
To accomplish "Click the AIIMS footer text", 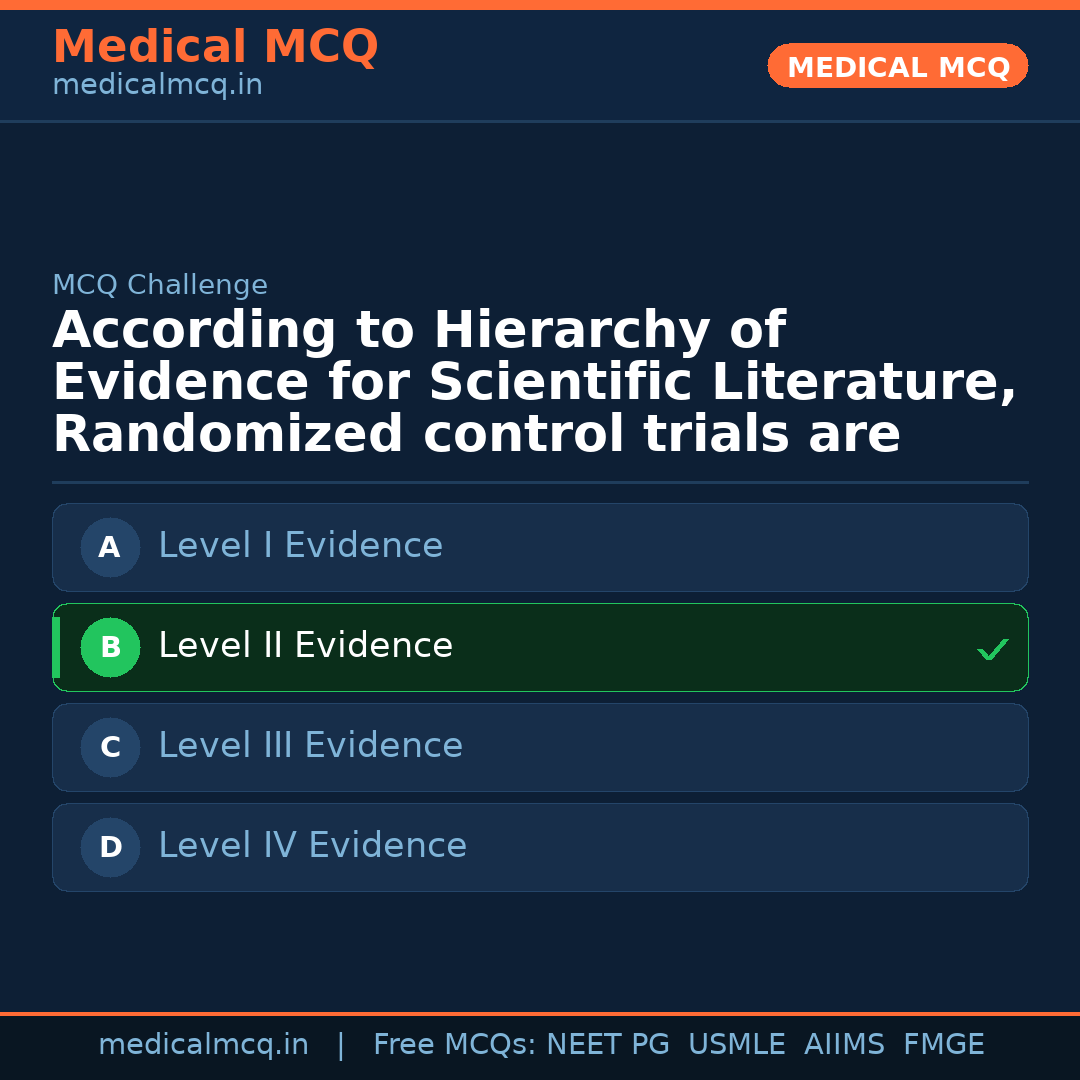I will (x=844, y=1045).
